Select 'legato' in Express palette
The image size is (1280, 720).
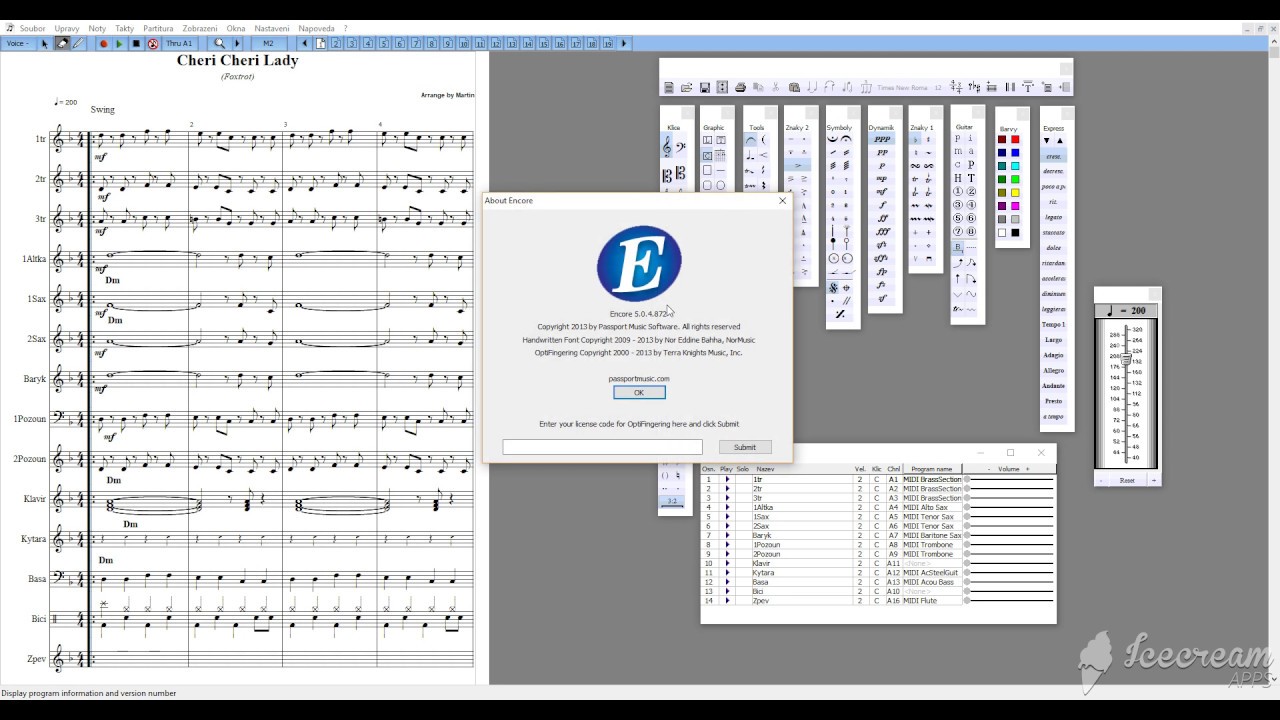tap(1054, 217)
